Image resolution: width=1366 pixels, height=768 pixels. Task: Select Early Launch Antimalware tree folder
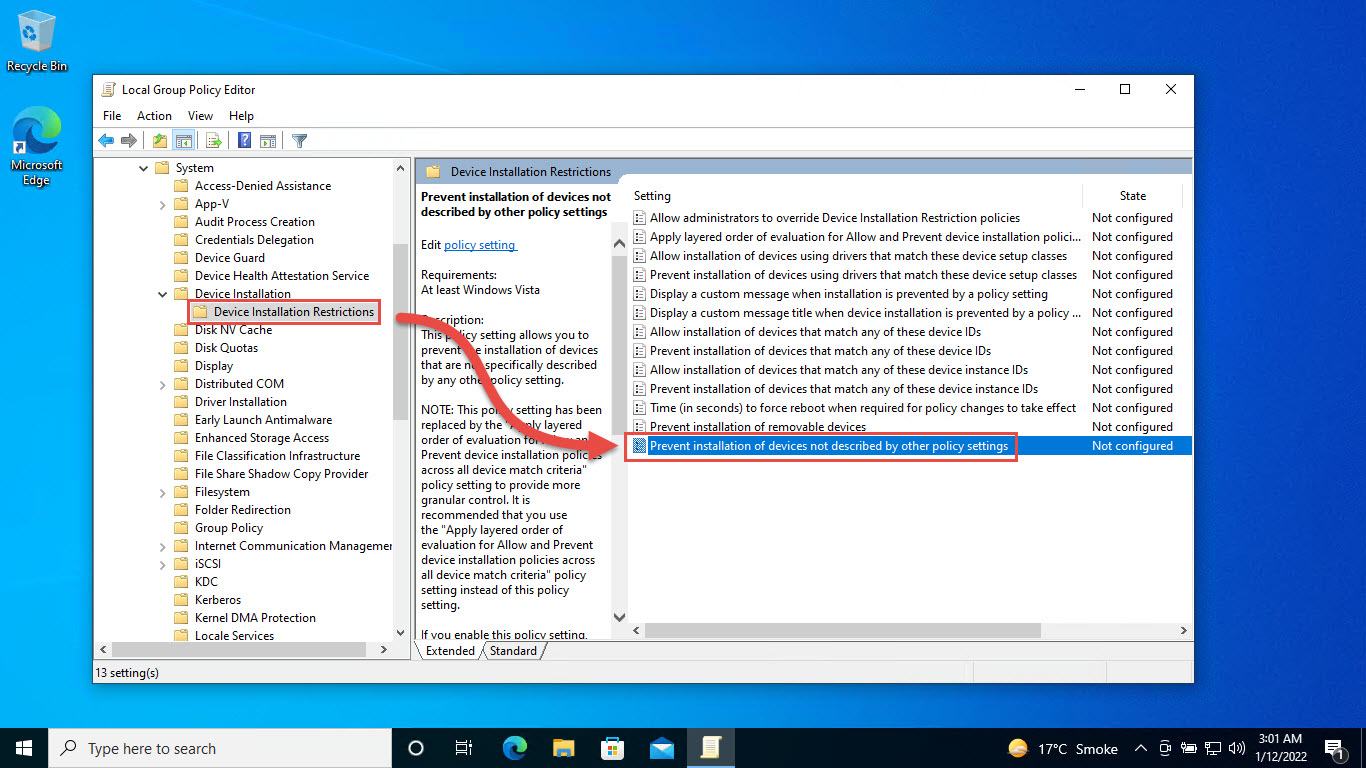pyautogui.click(x=263, y=420)
